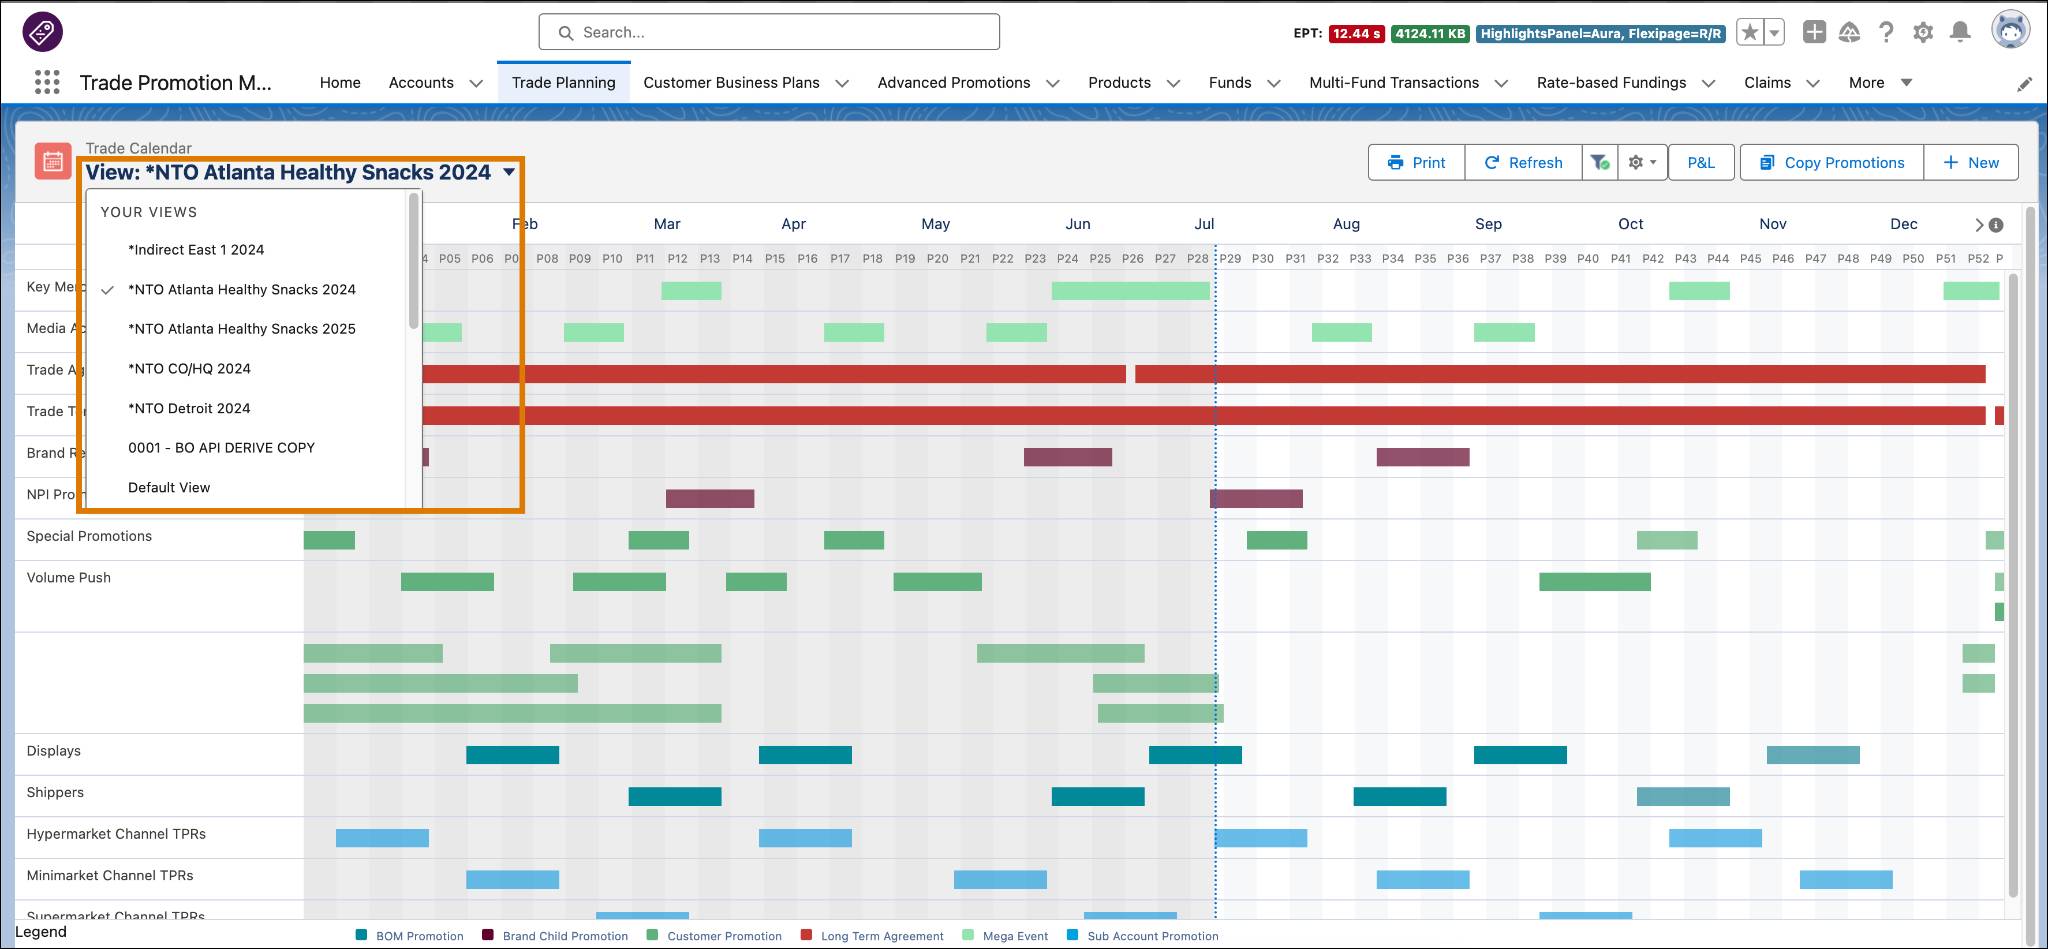
Task: Open the App Launcher dots grid
Action: point(47,82)
